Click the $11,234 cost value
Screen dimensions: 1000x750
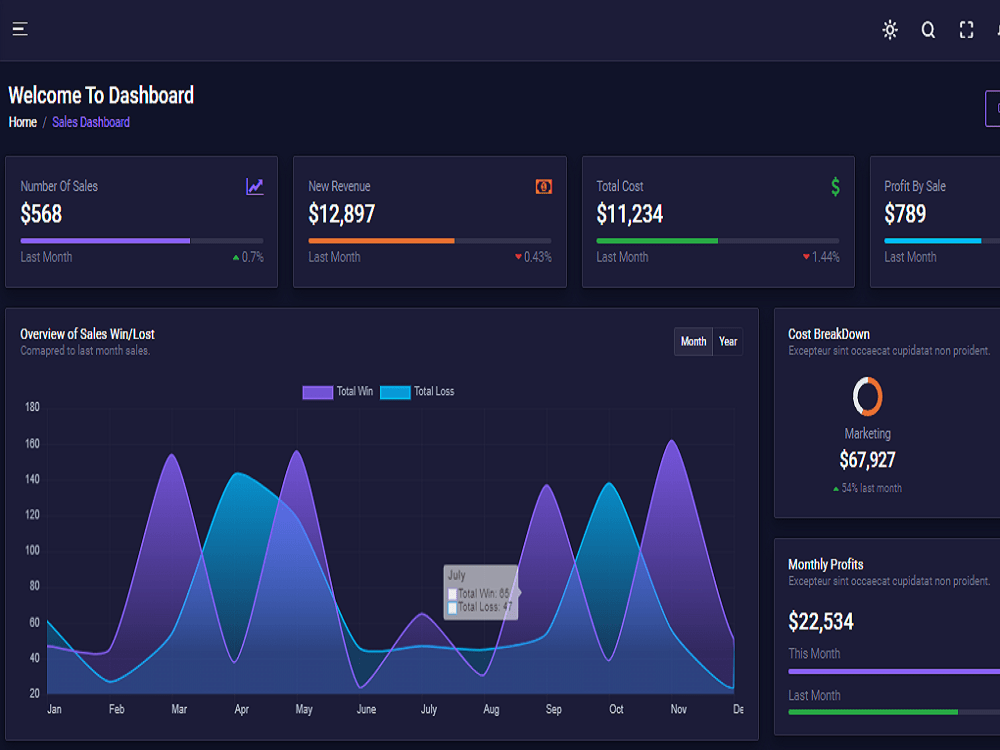(x=629, y=214)
